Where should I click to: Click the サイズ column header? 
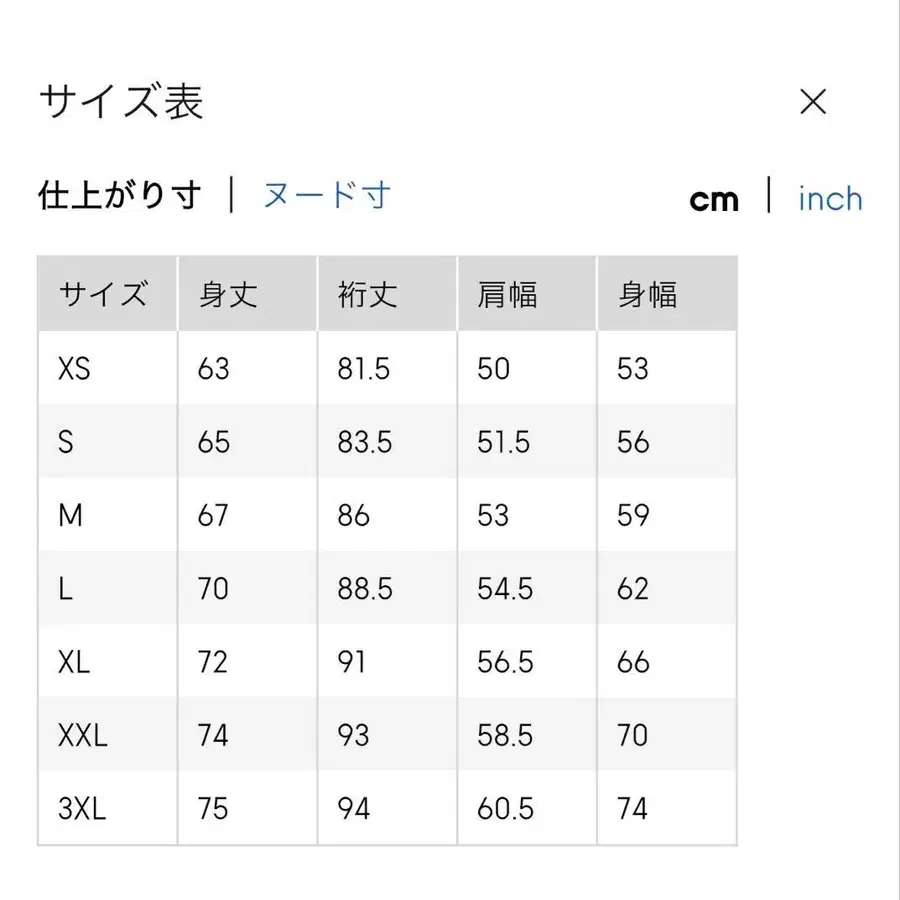tap(105, 293)
